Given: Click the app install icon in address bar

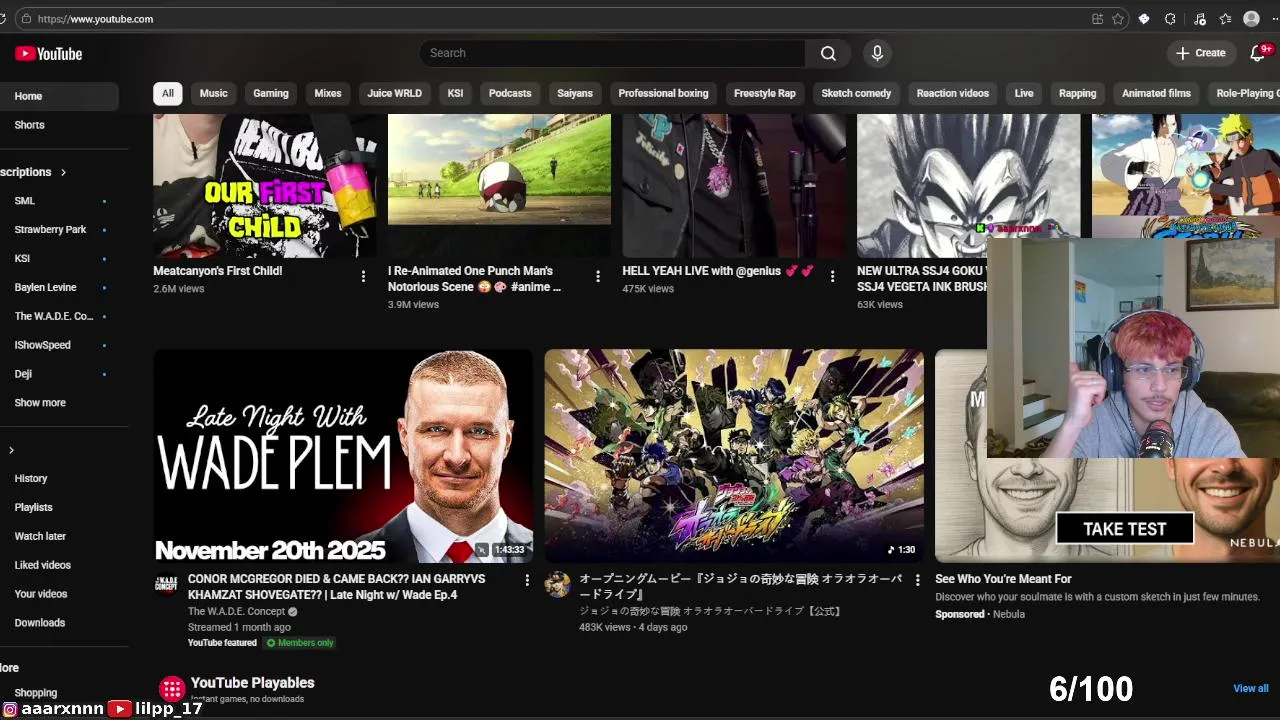Looking at the screenshot, I should tap(1097, 19).
